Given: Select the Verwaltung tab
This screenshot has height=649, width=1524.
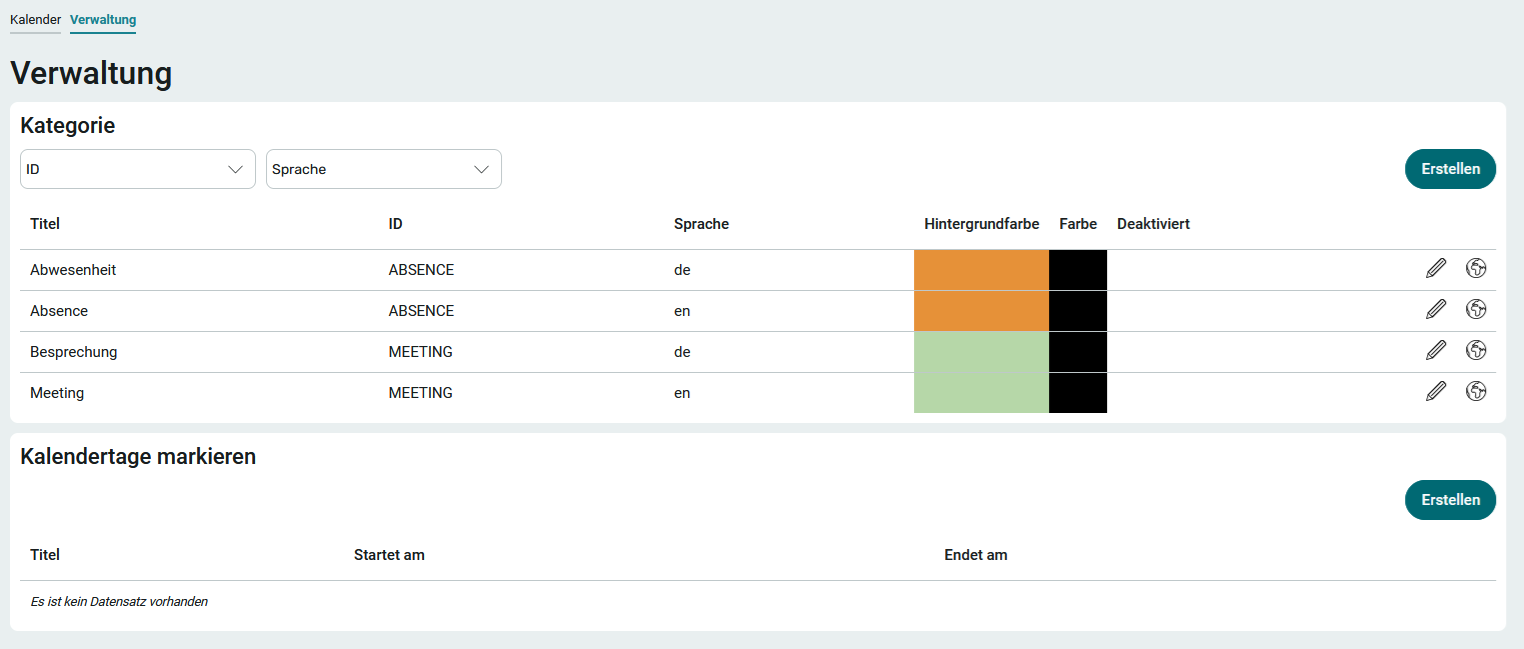Looking at the screenshot, I should tap(103, 20).
